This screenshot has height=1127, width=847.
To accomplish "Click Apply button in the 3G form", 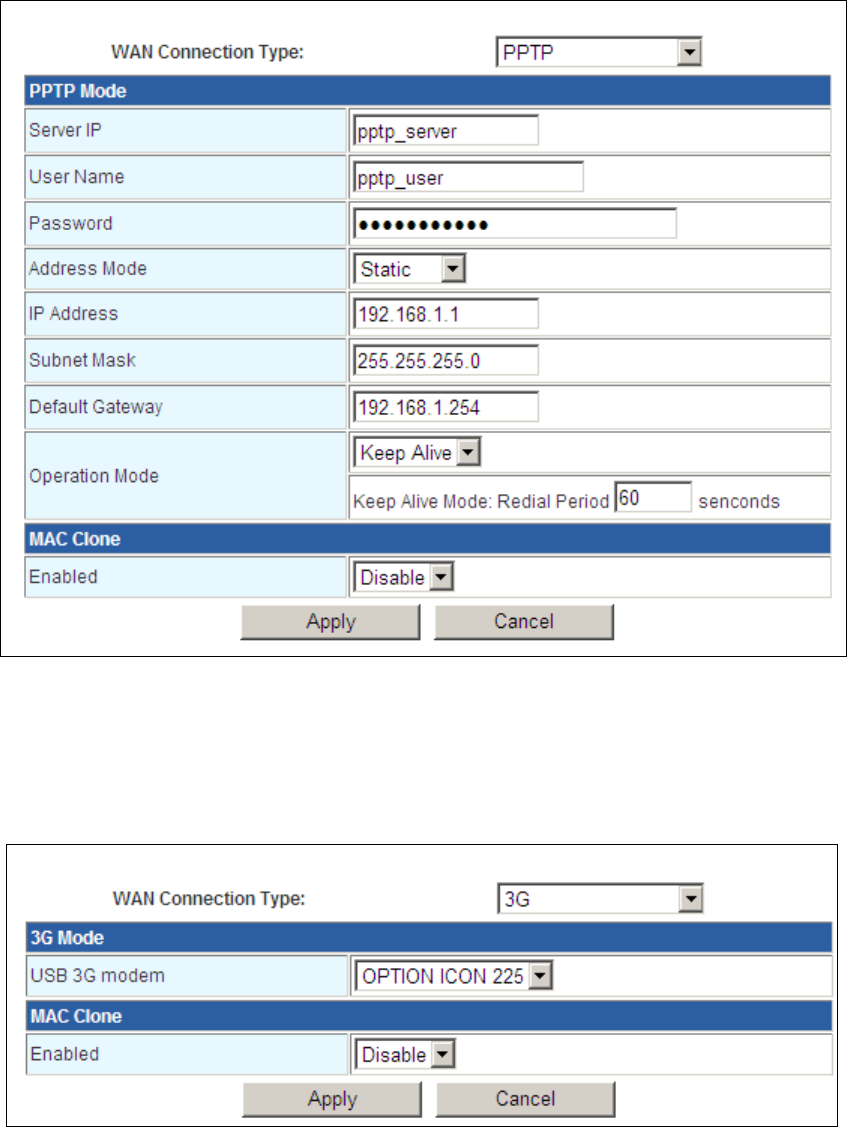I will [332, 1099].
